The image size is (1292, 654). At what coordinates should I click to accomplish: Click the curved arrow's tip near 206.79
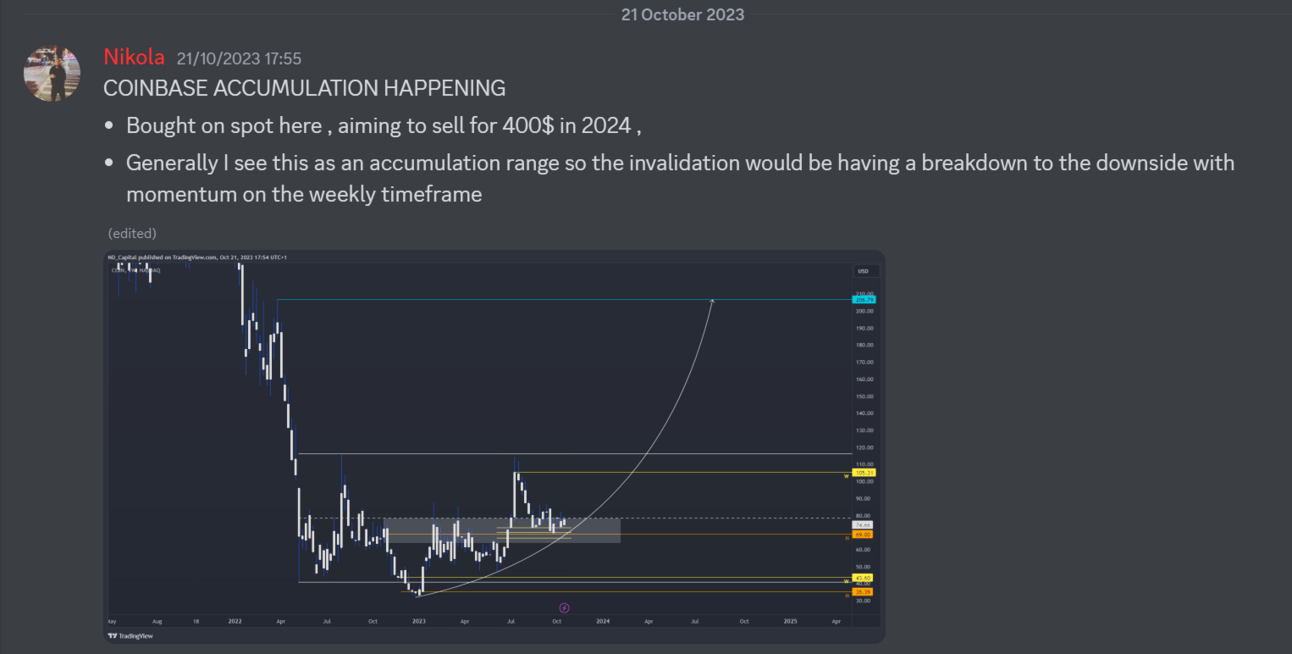[x=711, y=299]
